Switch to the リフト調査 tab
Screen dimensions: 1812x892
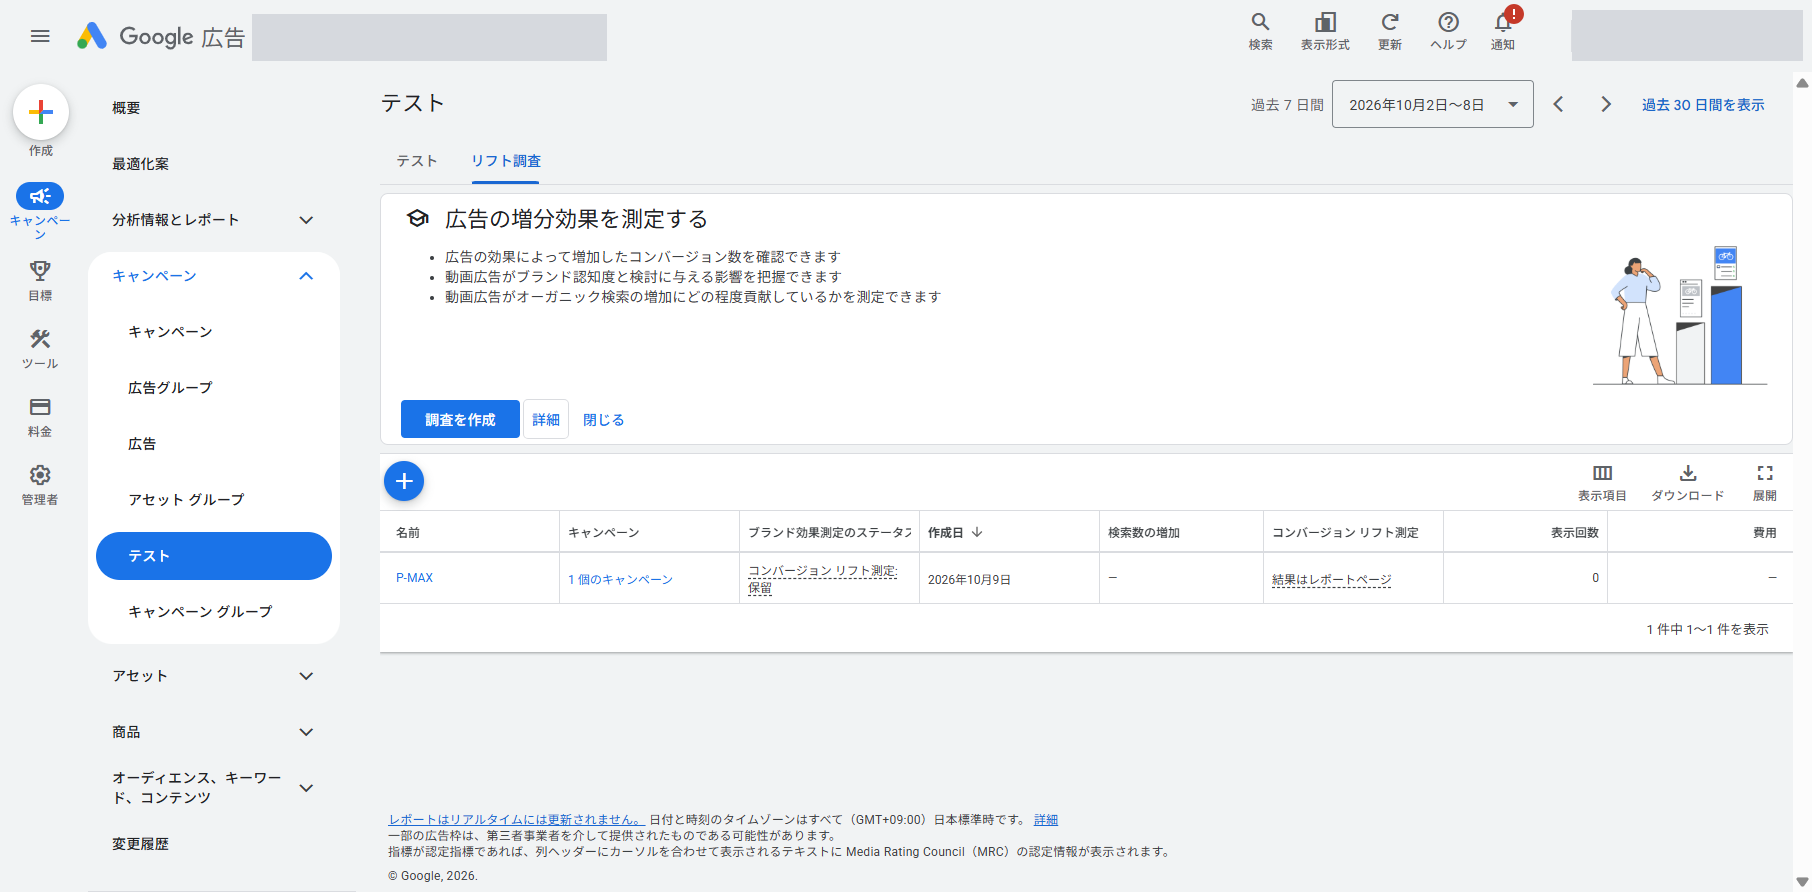click(506, 161)
